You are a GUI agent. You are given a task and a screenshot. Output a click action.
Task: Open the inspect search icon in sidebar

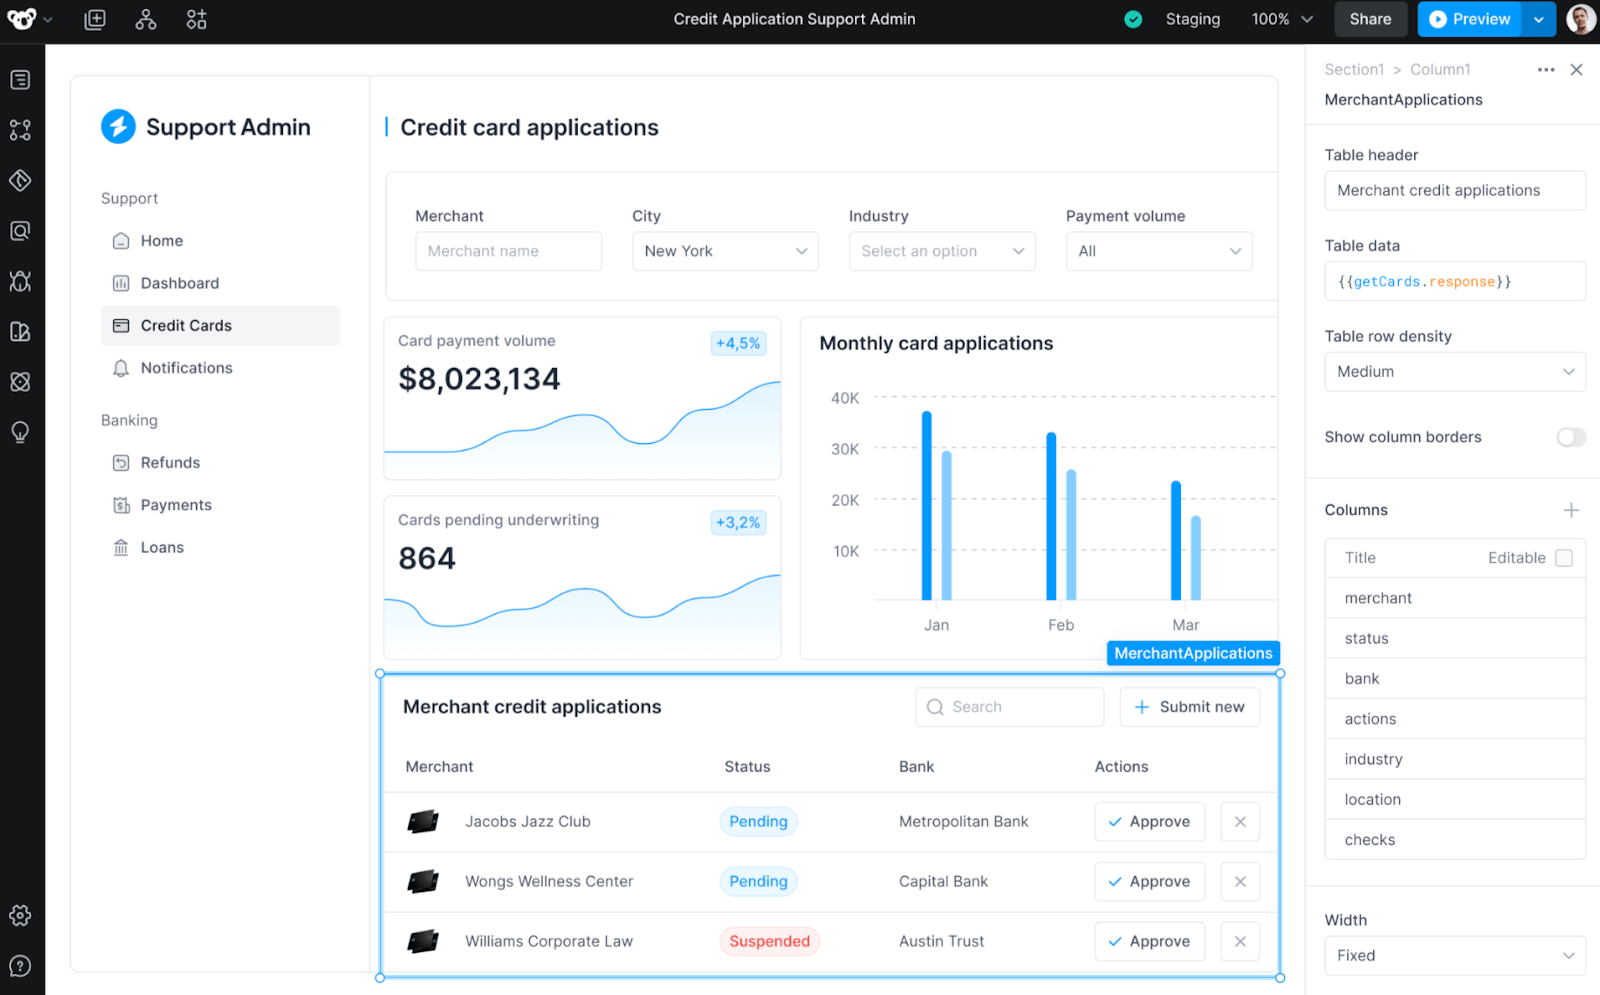pos(20,230)
